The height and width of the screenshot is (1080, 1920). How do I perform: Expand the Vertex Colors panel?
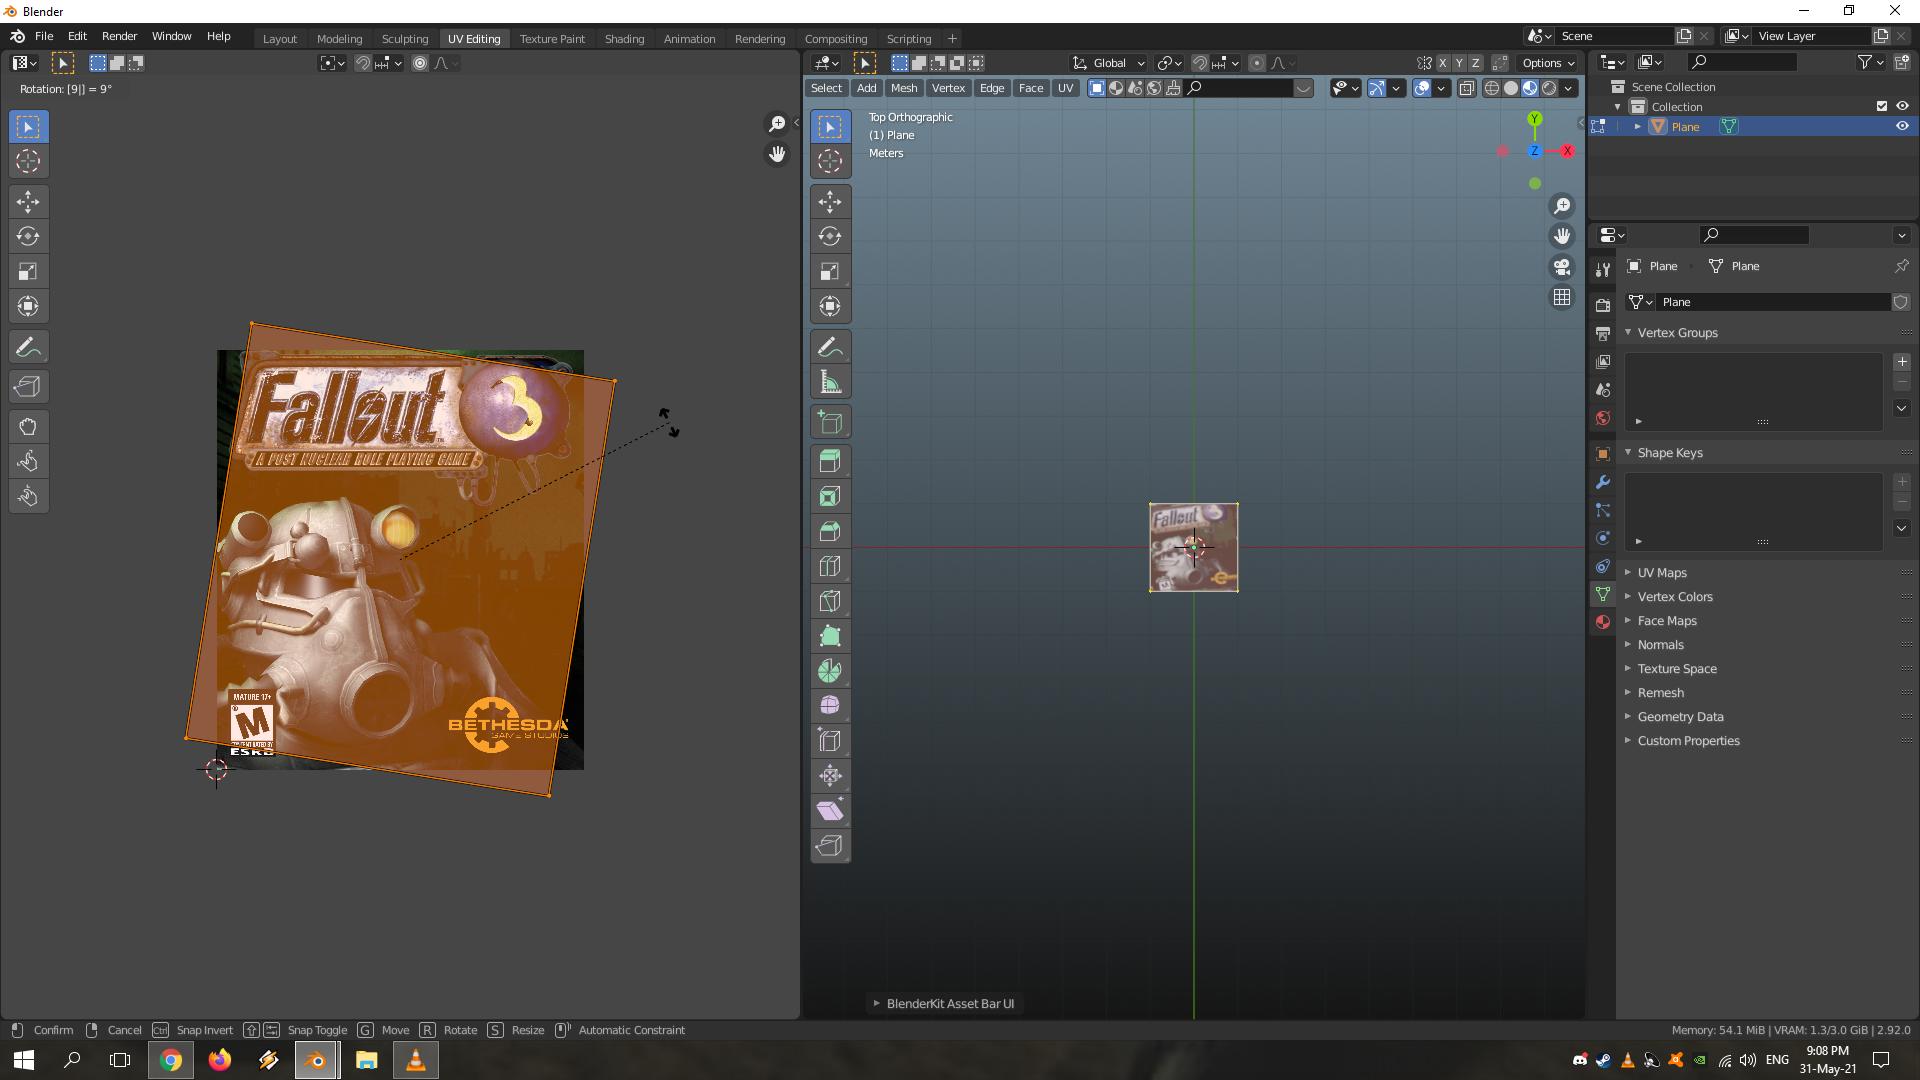[x=1675, y=597]
